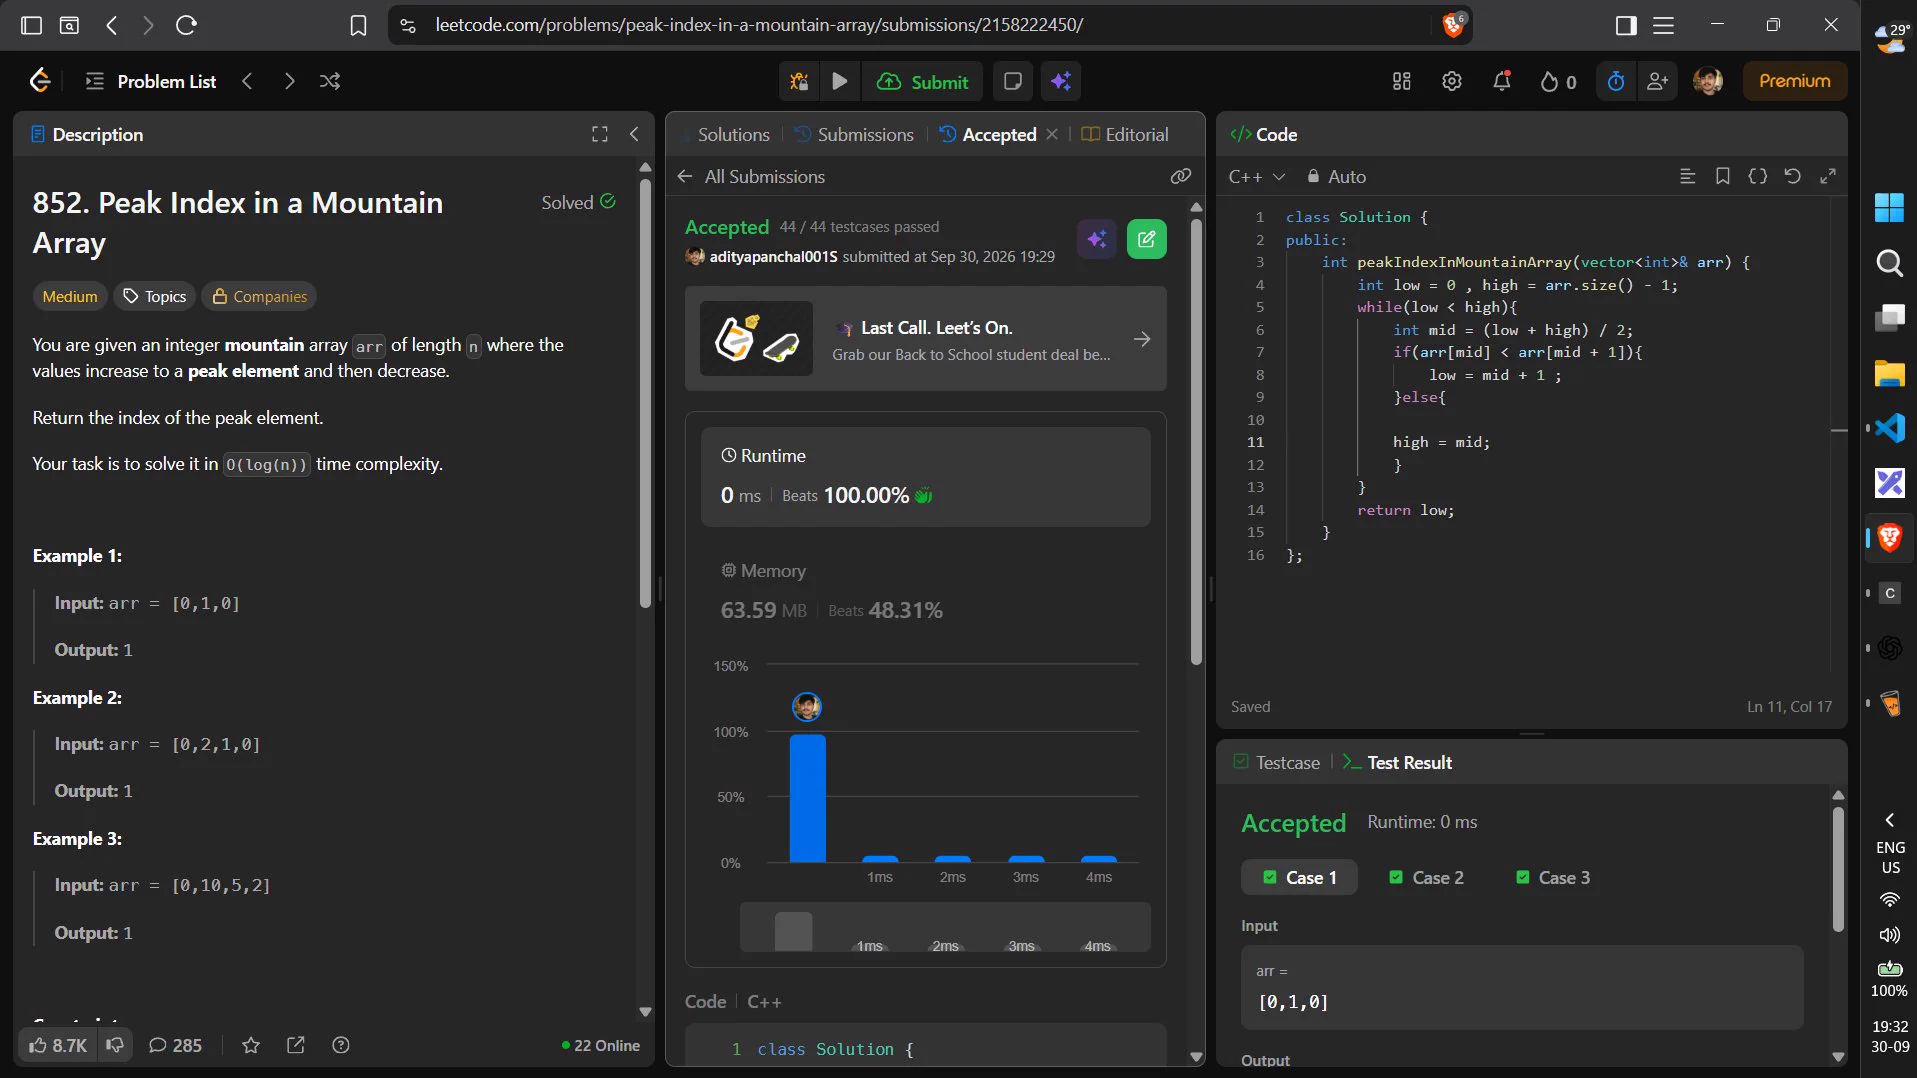Star the problem as favorite
This screenshot has height=1078, width=1917.
tap(251, 1045)
